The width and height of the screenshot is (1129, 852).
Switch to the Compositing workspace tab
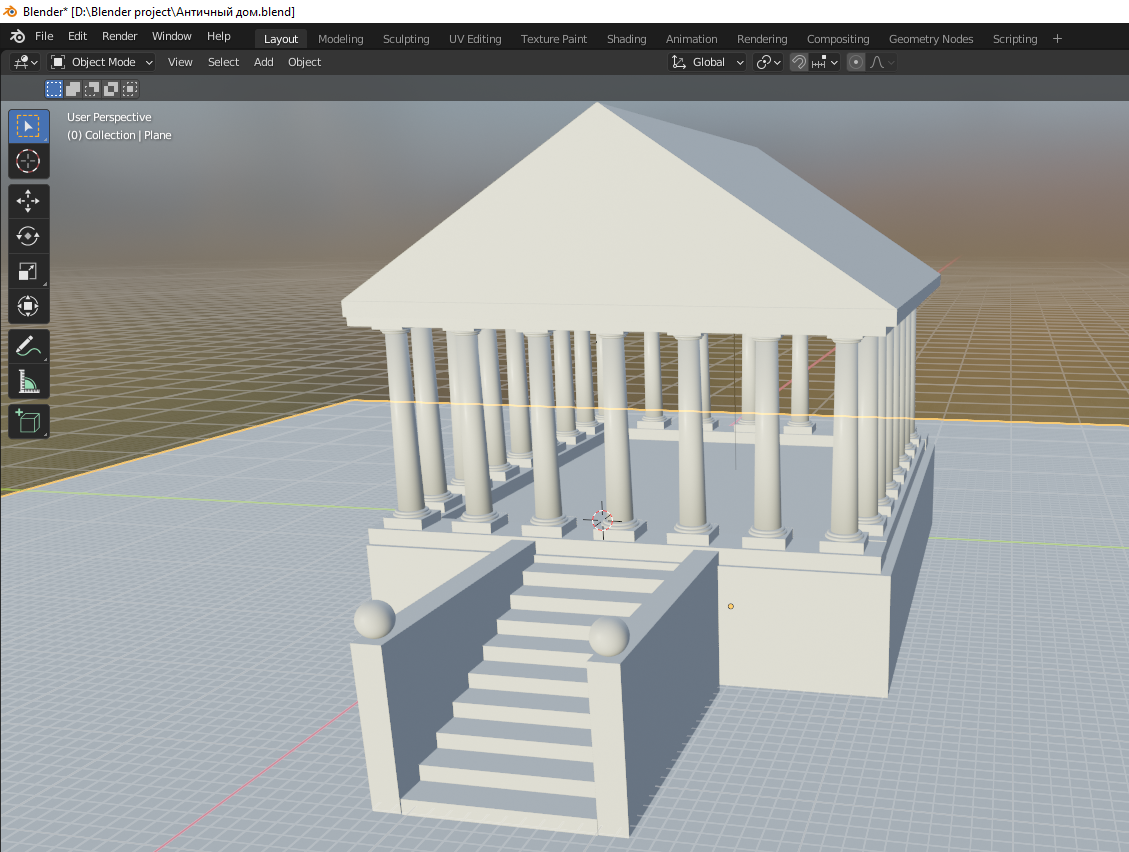tap(838, 39)
